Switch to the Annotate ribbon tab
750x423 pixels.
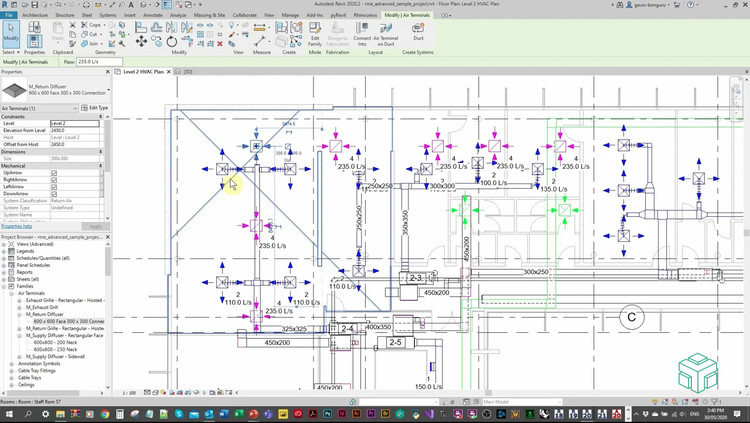[153, 15]
